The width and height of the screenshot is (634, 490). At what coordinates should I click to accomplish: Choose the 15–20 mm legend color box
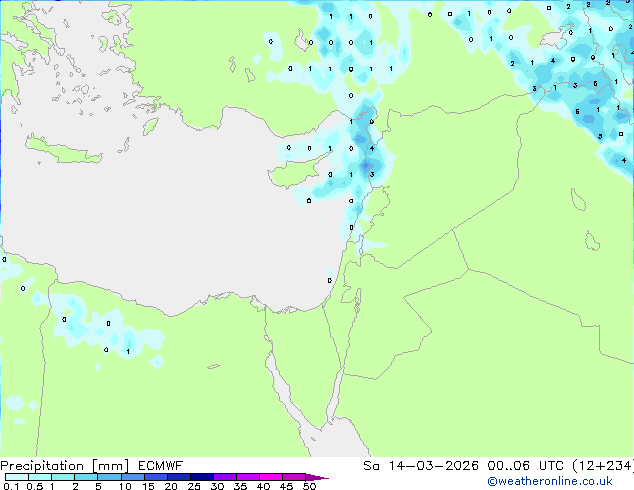point(155,477)
